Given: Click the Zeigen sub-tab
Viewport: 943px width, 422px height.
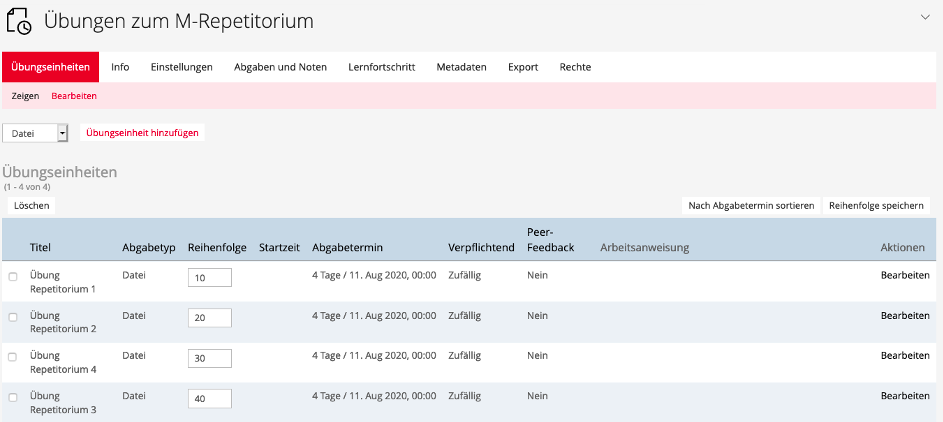Looking at the screenshot, I should 25,96.
